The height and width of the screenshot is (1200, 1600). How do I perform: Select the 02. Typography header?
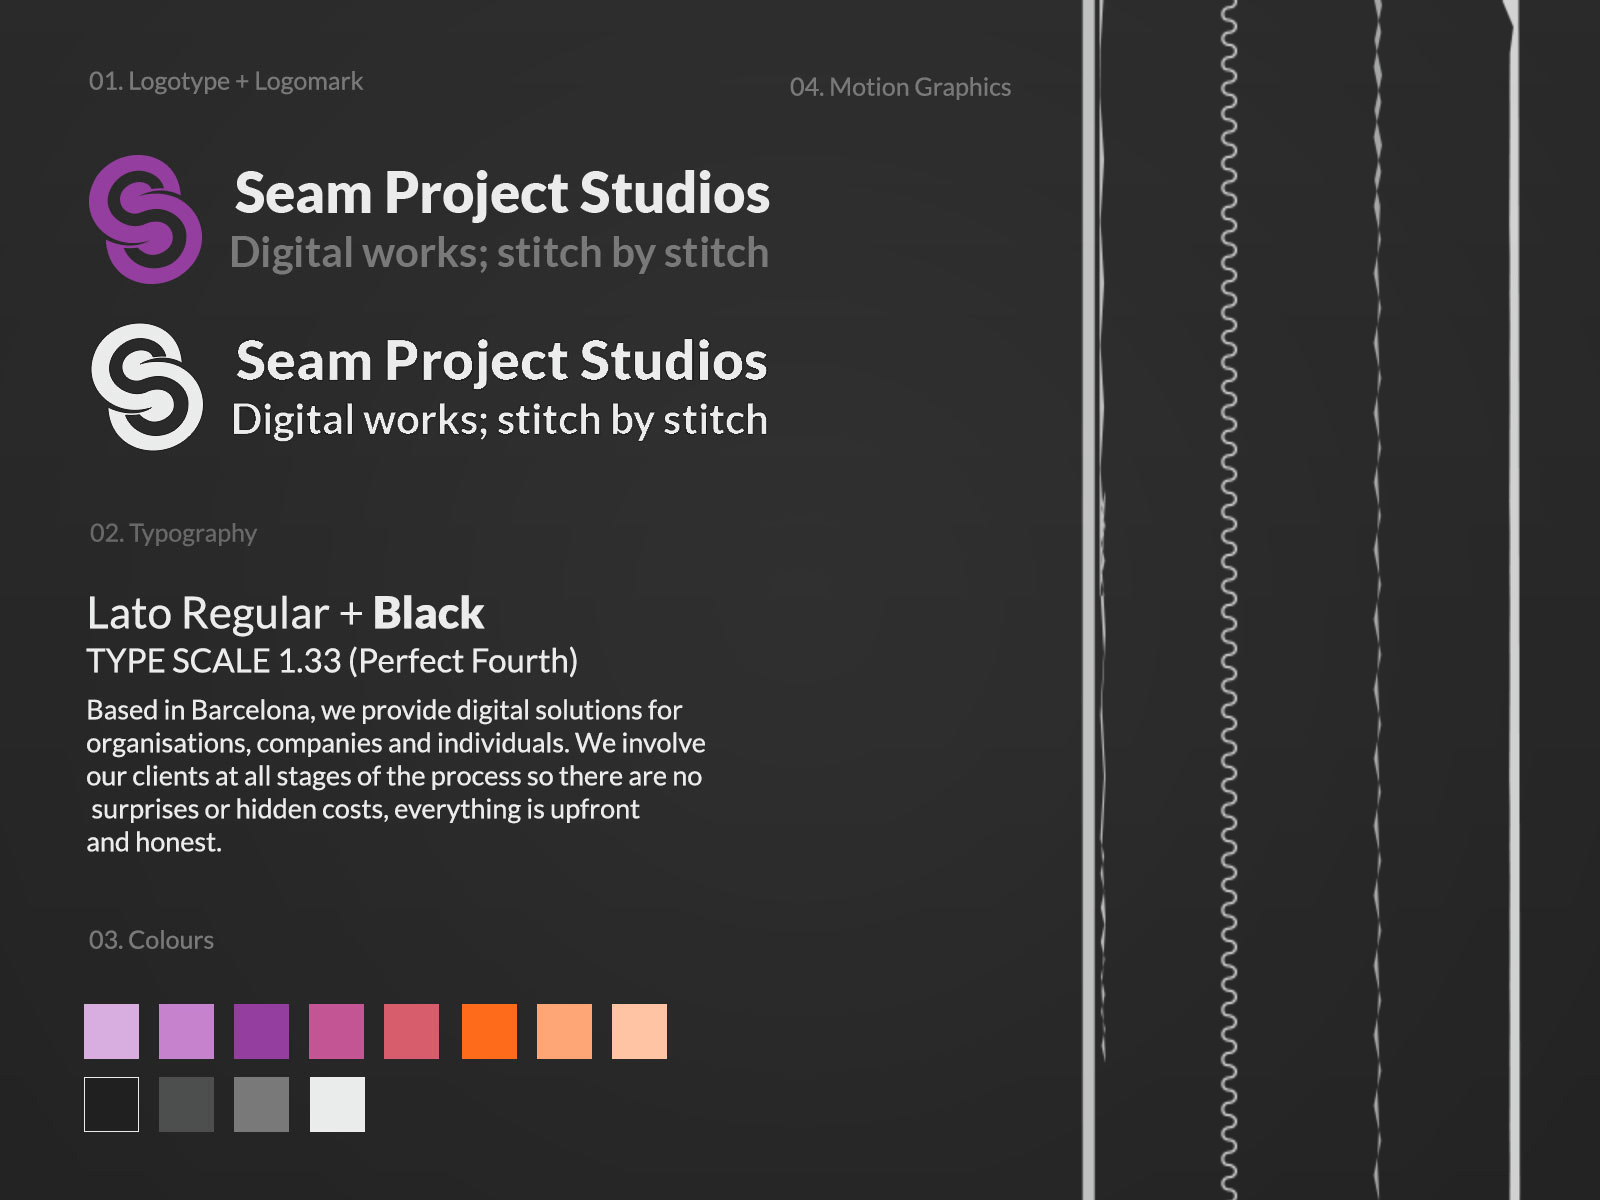click(172, 533)
